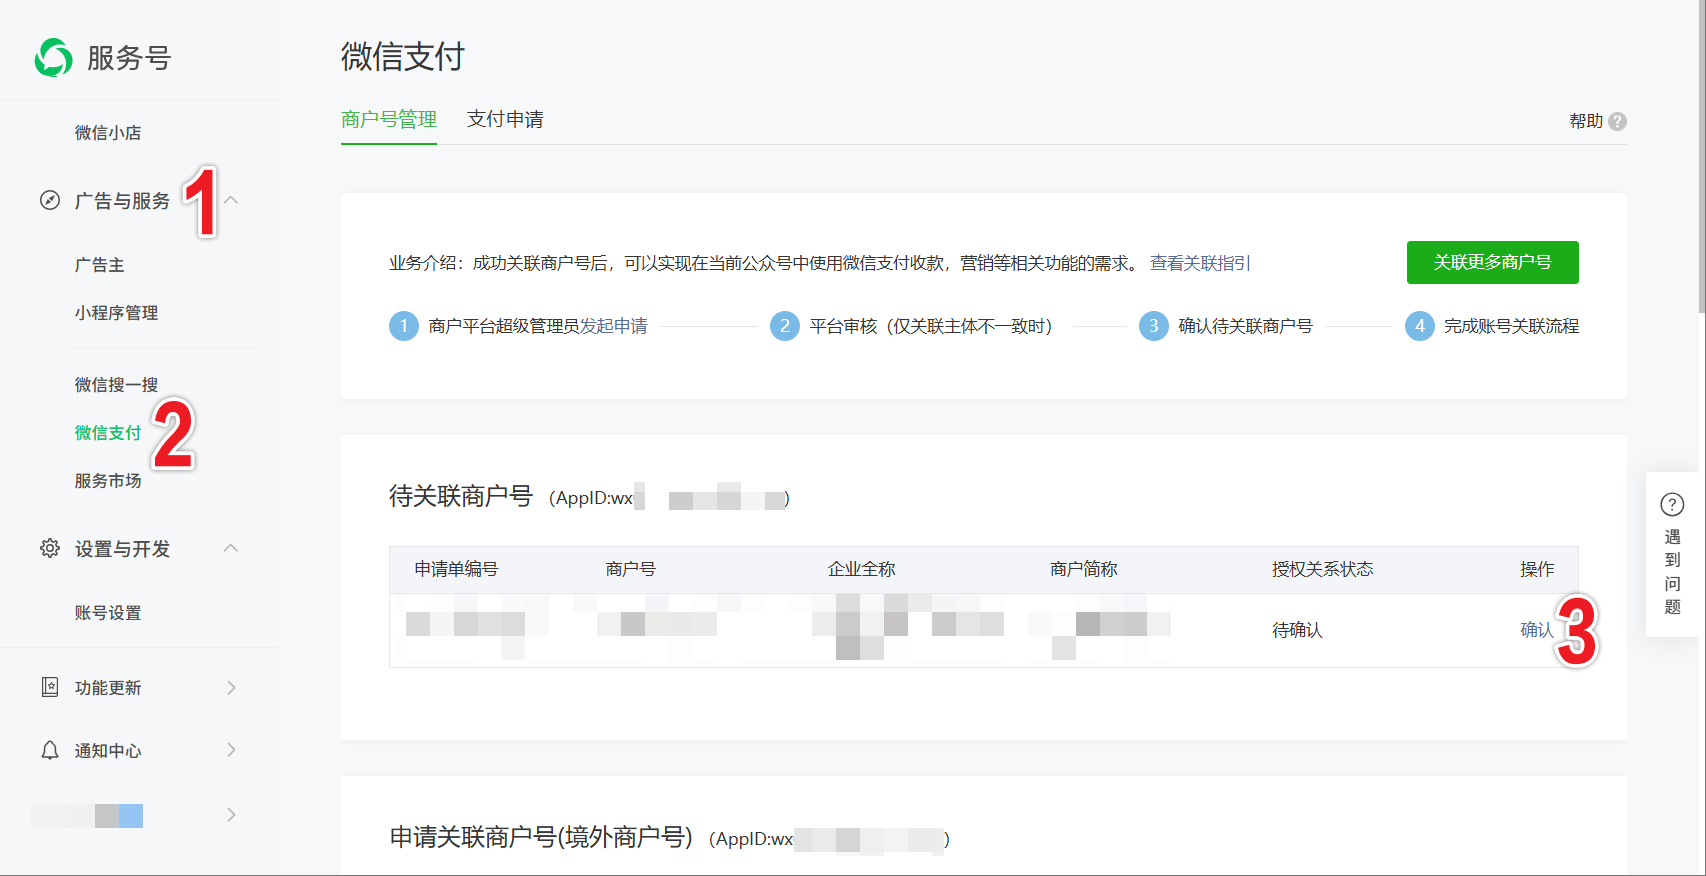Image resolution: width=1706 pixels, height=876 pixels.
Task: Click the page vertical scrollbar
Action: coord(1702,156)
